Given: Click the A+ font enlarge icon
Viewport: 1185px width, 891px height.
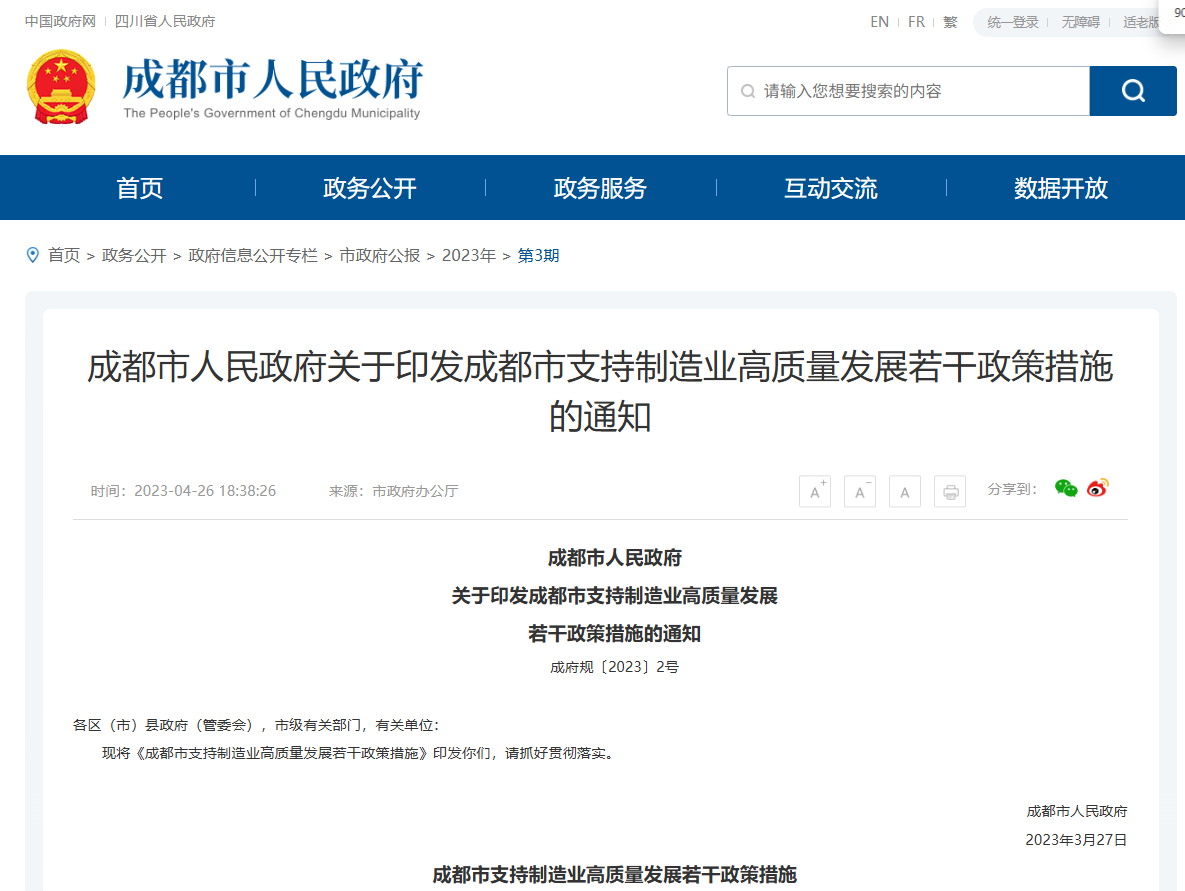Looking at the screenshot, I should coord(814,490).
